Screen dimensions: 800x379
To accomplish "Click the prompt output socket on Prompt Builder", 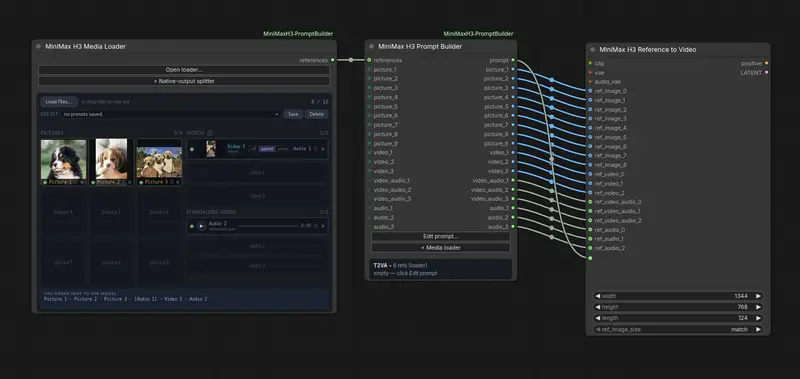I will coord(513,60).
